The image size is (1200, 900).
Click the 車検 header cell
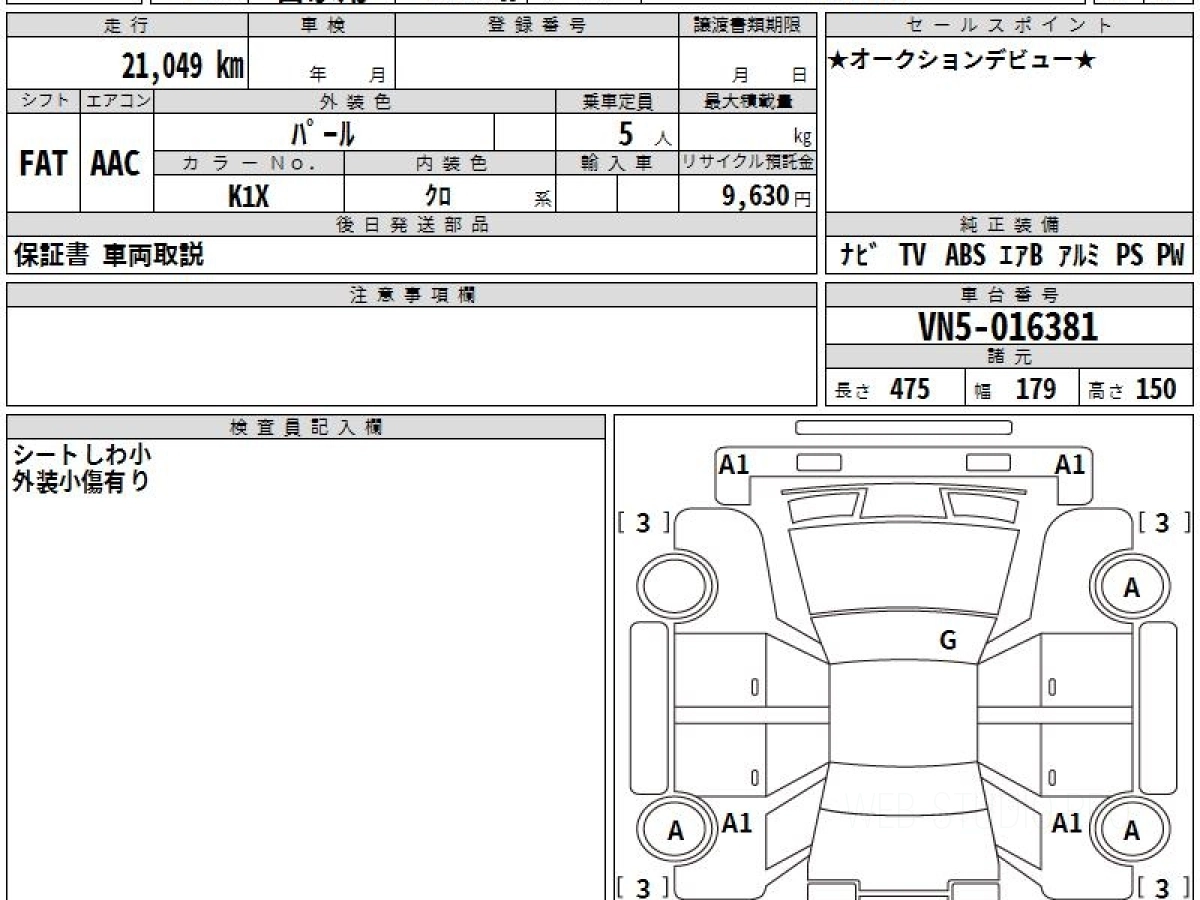322,26
